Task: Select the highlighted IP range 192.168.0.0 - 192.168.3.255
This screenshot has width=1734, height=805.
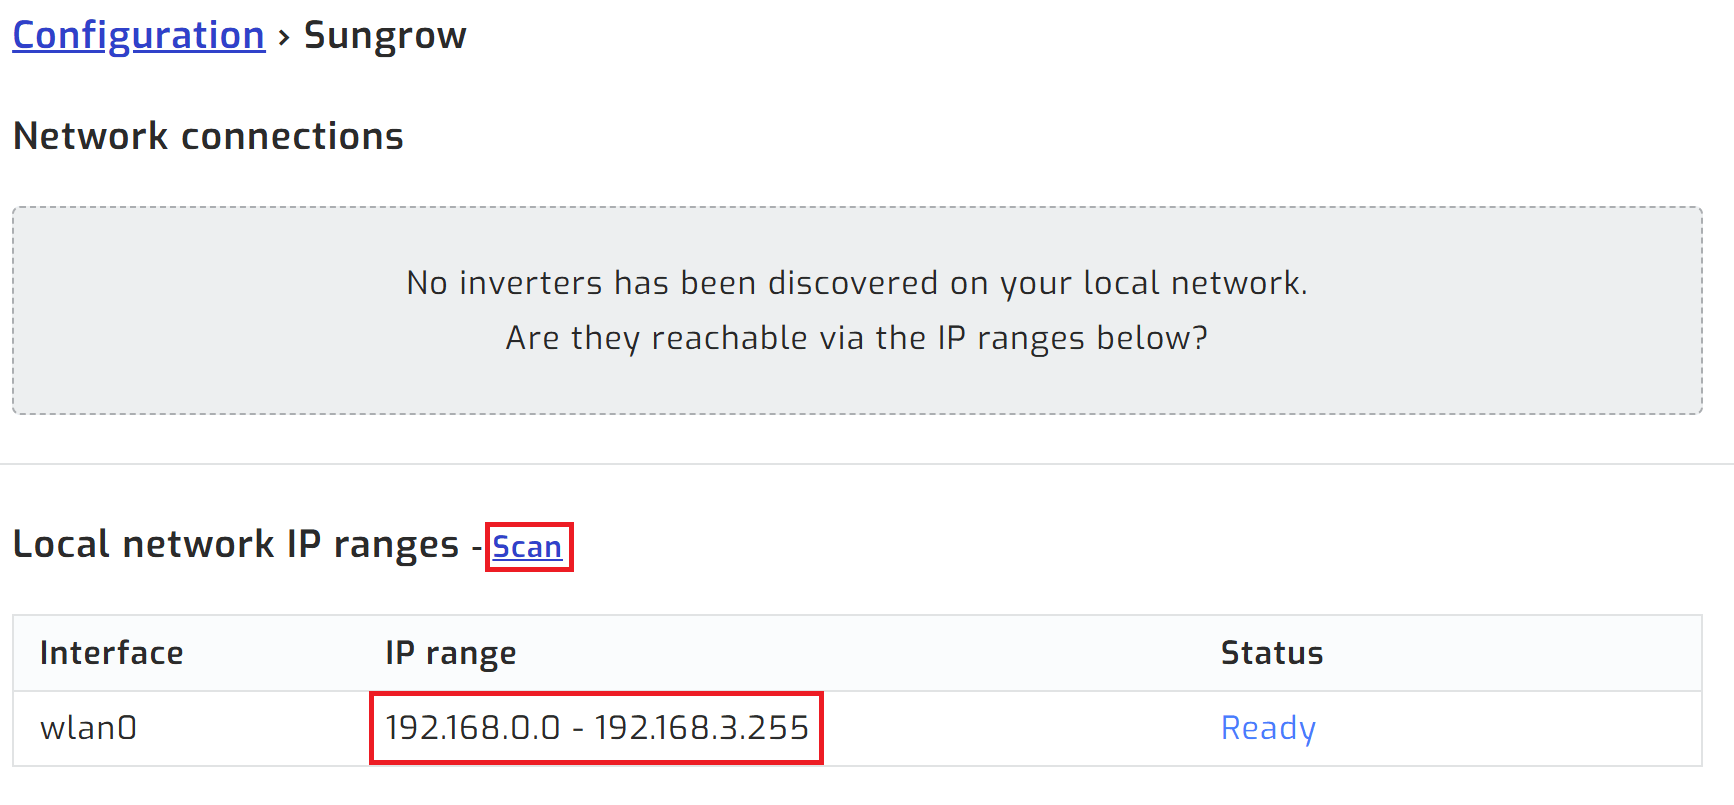Action: pos(596,727)
